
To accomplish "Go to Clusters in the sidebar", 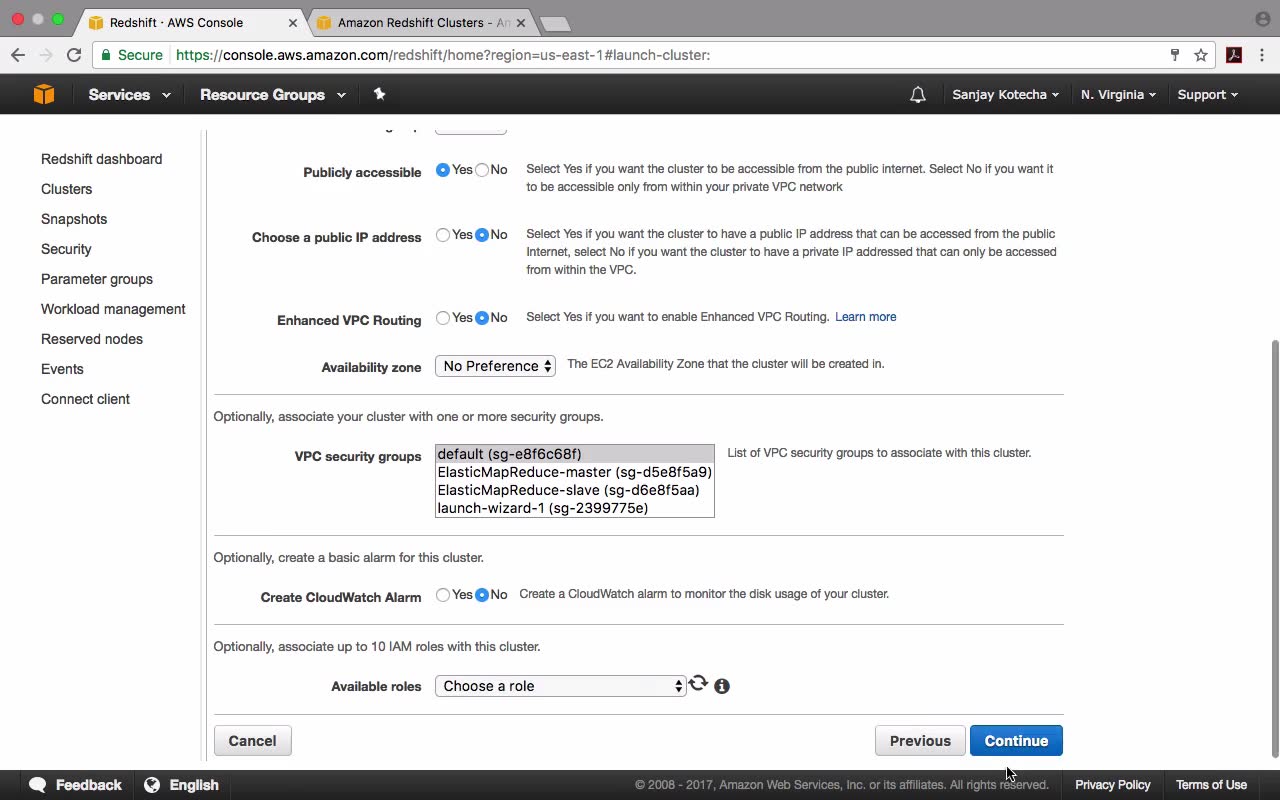I will coord(66,189).
